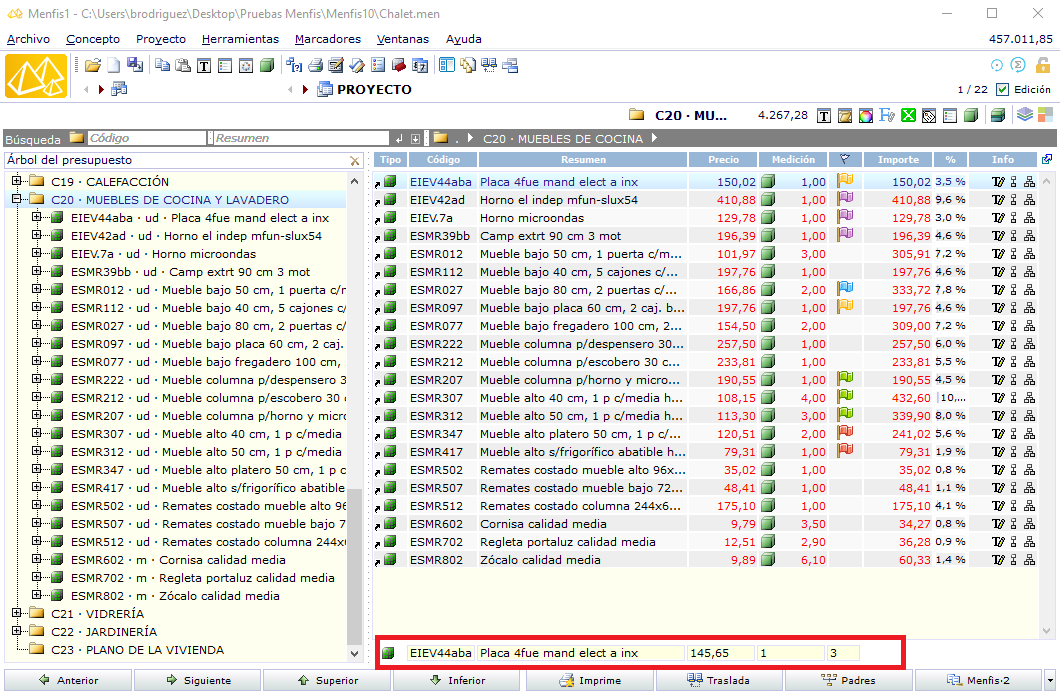Click the Resumen search field
Screen dimensions: 1060x695
(302, 138)
